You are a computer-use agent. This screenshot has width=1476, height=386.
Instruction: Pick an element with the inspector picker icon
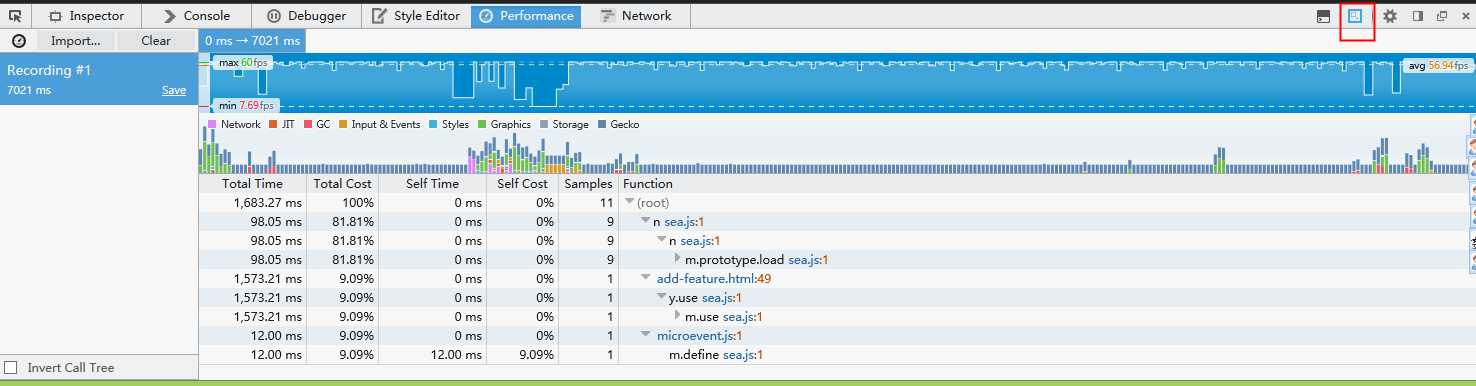tap(15, 15)
